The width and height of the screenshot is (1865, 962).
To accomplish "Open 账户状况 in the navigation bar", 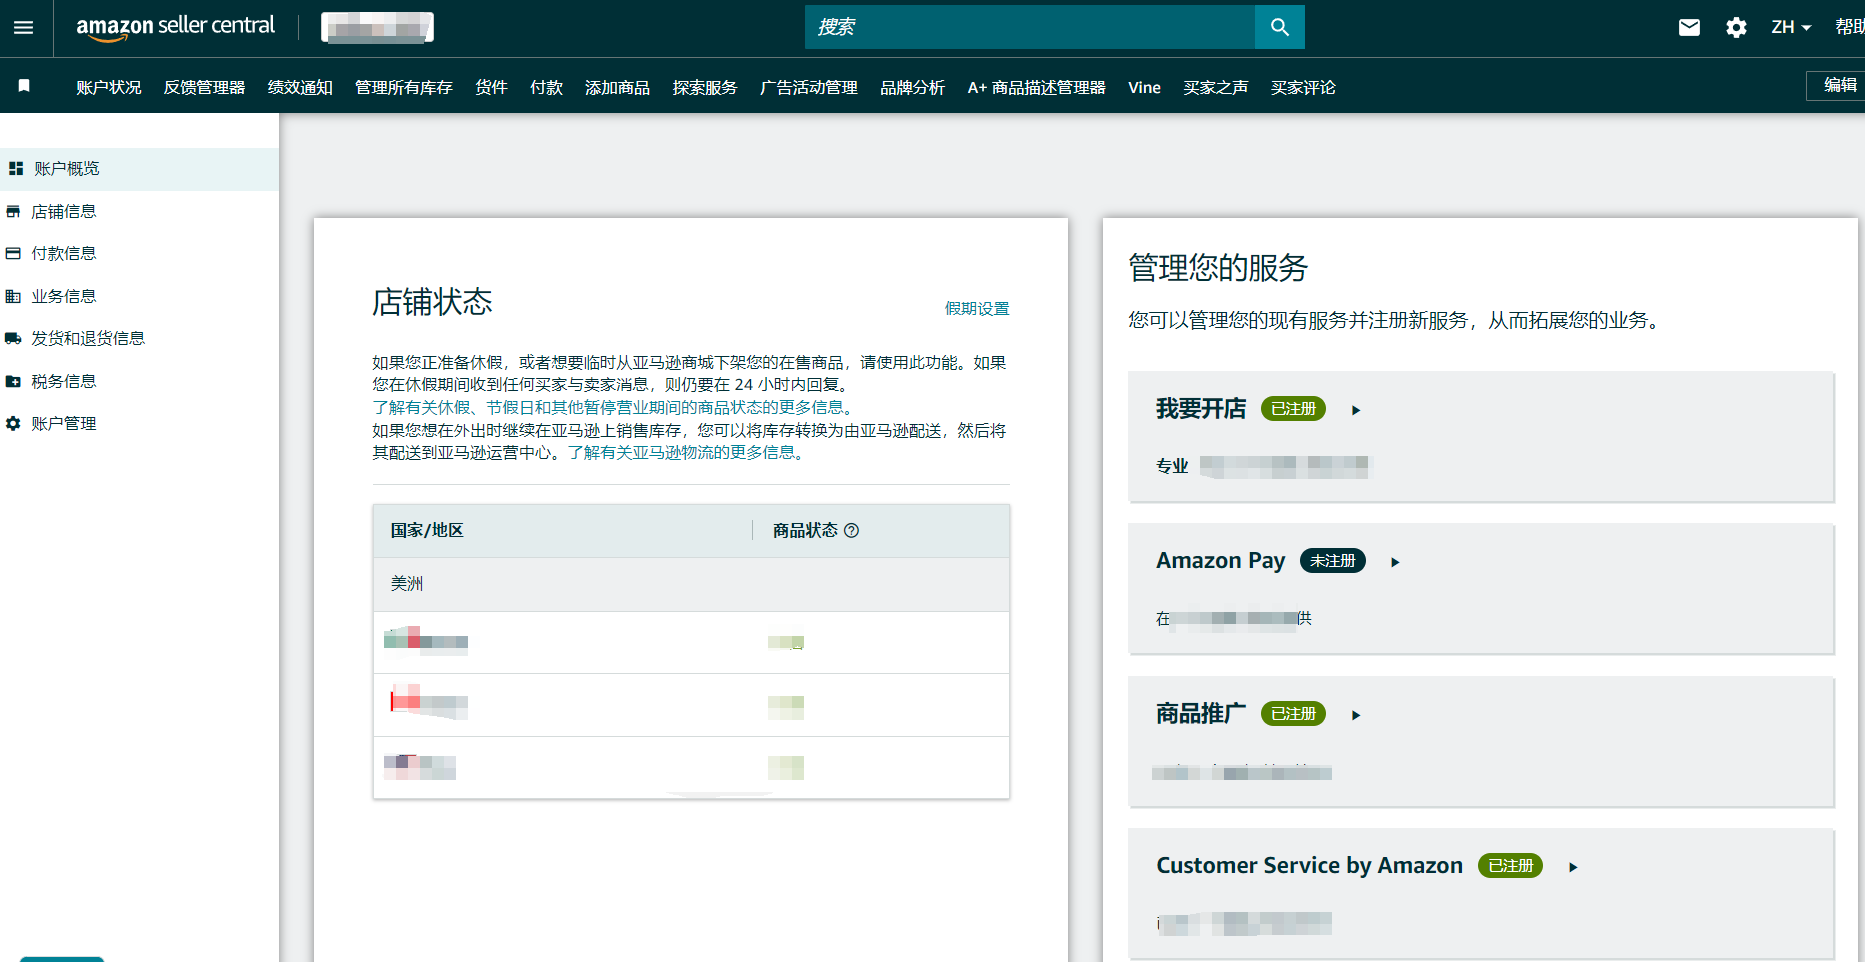I will (109, 87).
